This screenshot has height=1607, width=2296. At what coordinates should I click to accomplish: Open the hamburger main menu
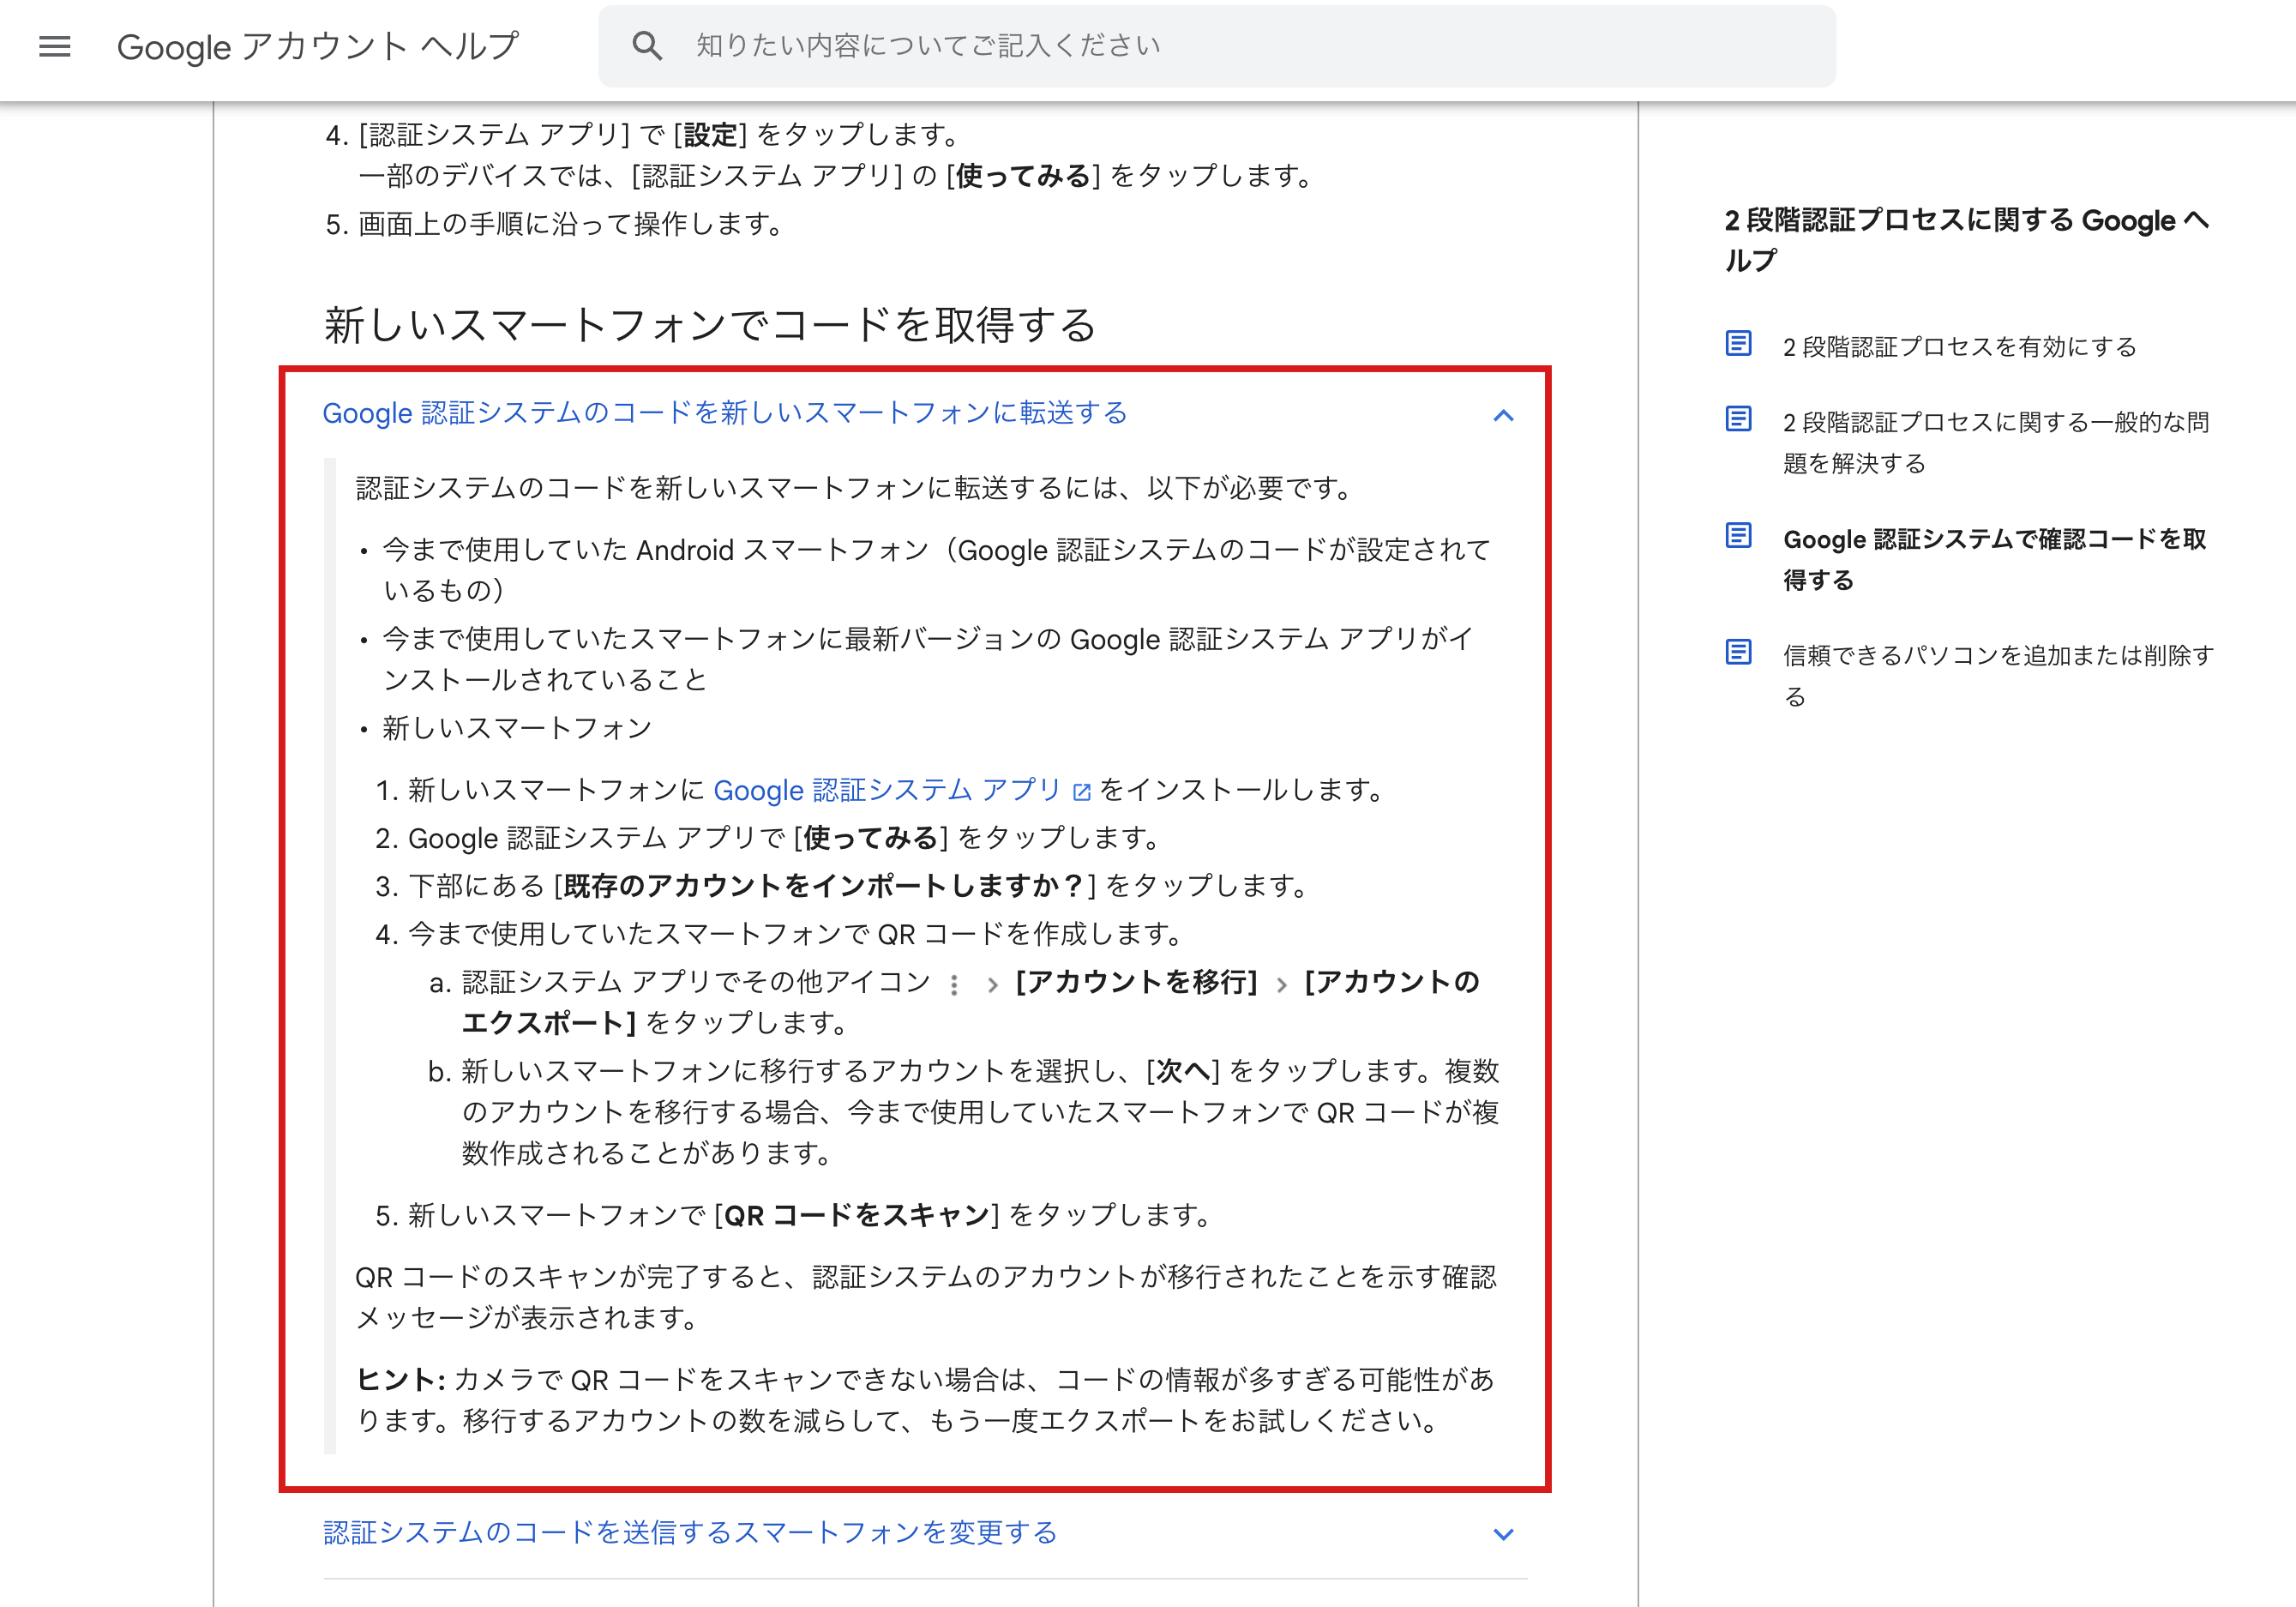(x=55, y=46)
